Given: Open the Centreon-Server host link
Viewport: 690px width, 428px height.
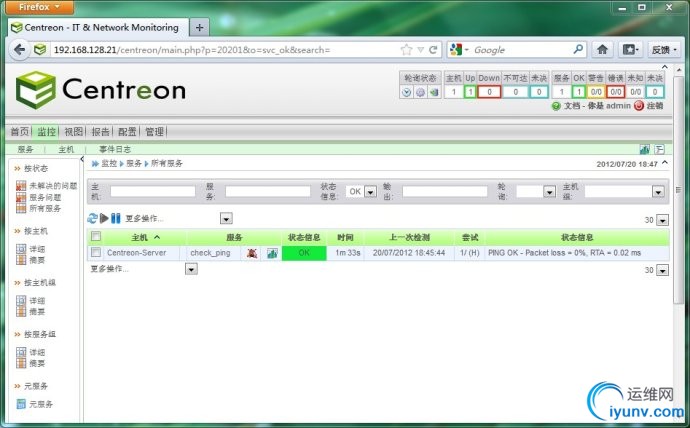Looking at the screenshot, I should click(x=136, y=253).
